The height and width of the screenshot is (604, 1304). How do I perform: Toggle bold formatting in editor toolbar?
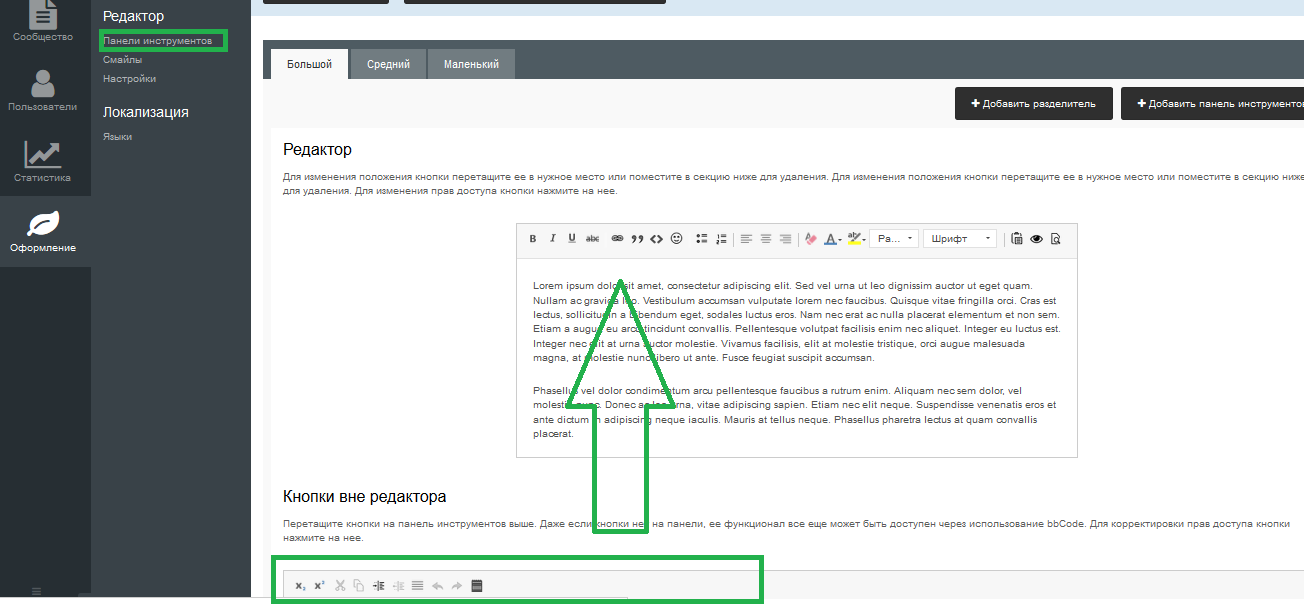(533, 239)
